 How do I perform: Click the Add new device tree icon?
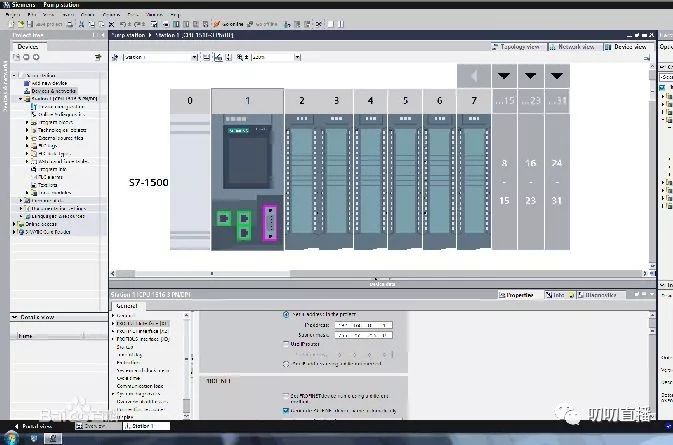[x=27, y=83]
